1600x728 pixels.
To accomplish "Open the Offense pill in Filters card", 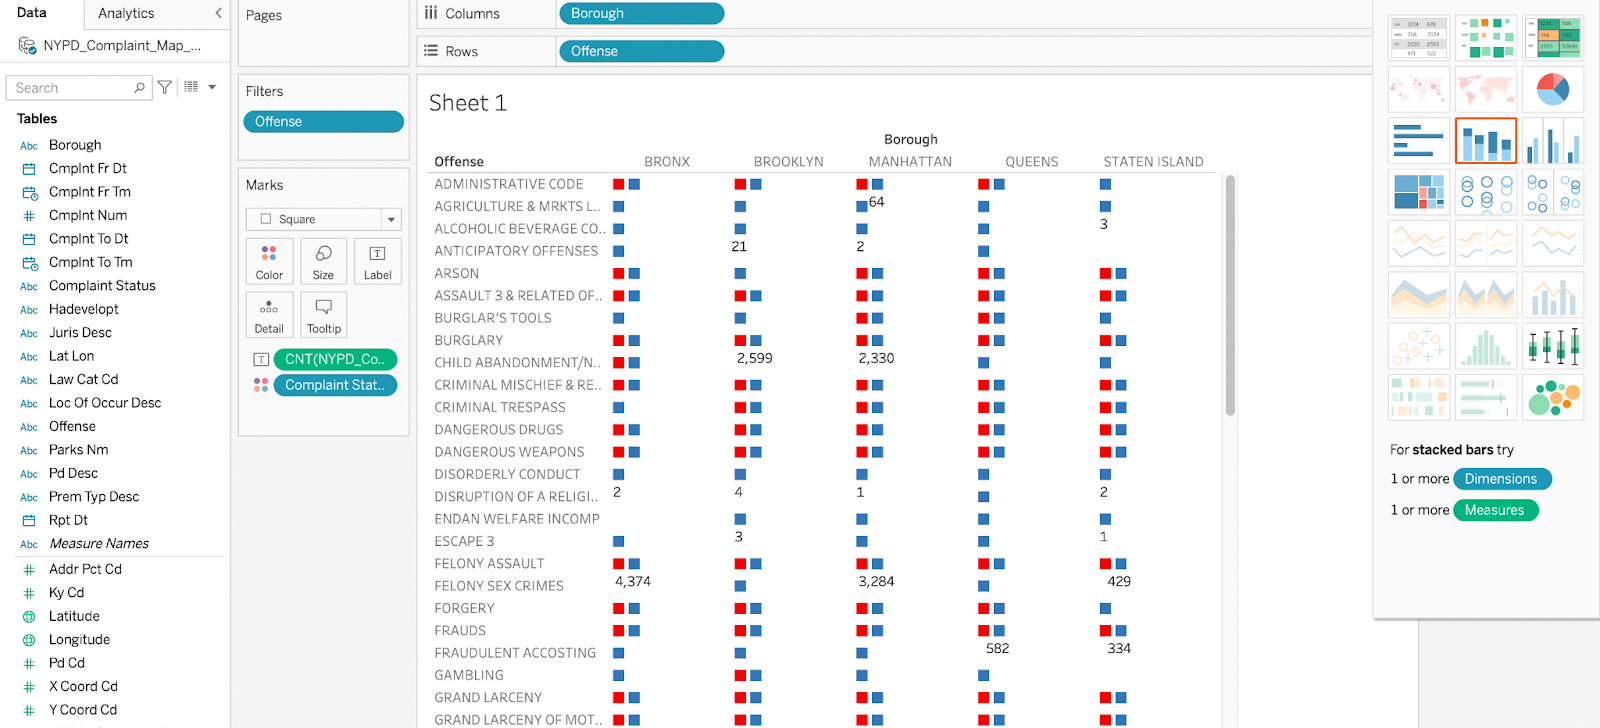I will (x=323, y=121).
